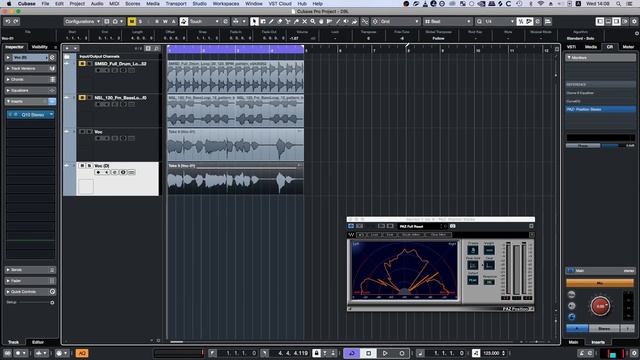The width and height of the screenshot is (640, 360).
Task: Switch to the Media tab in right zone
Action: (x=591, y=47)
